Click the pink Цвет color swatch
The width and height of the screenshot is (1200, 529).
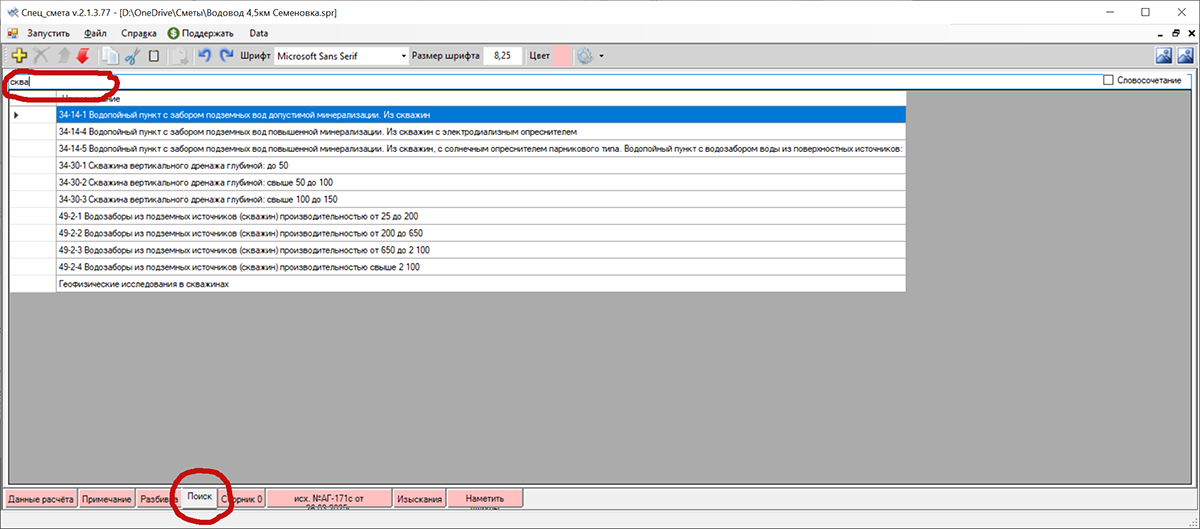(x=561, y=56)
